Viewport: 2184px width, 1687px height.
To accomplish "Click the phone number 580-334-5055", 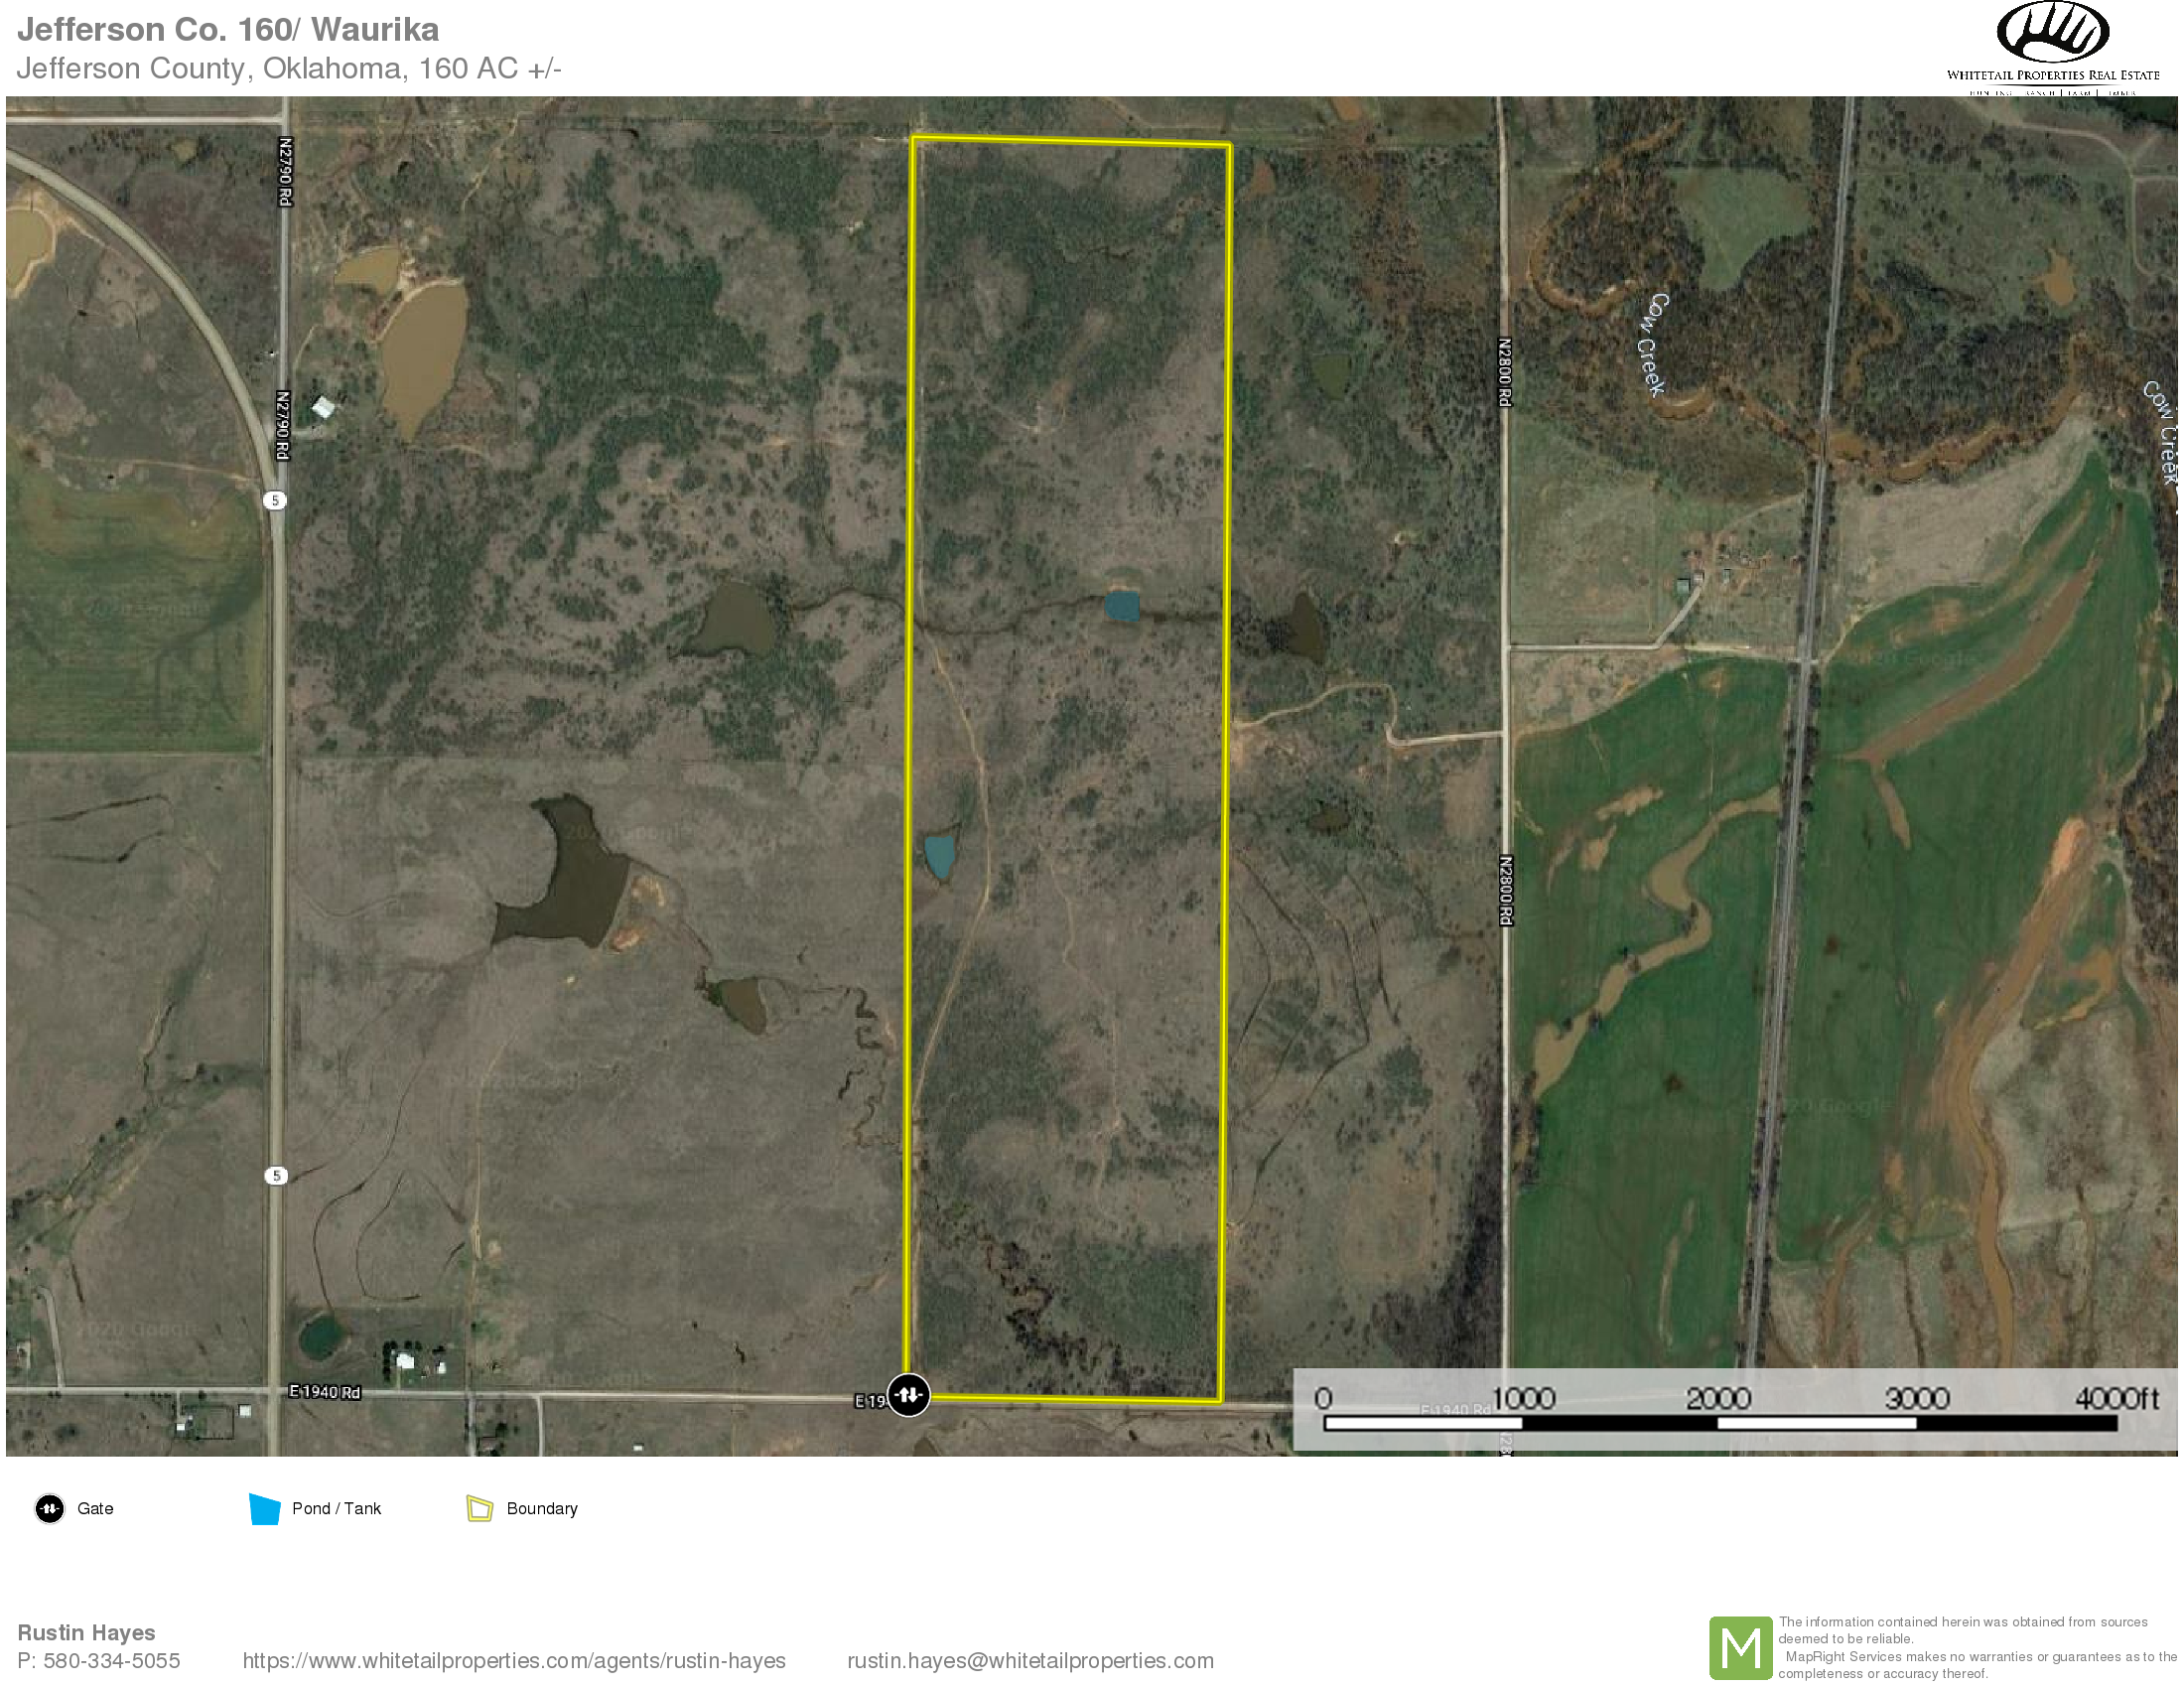I will (x=111, y=1661).
